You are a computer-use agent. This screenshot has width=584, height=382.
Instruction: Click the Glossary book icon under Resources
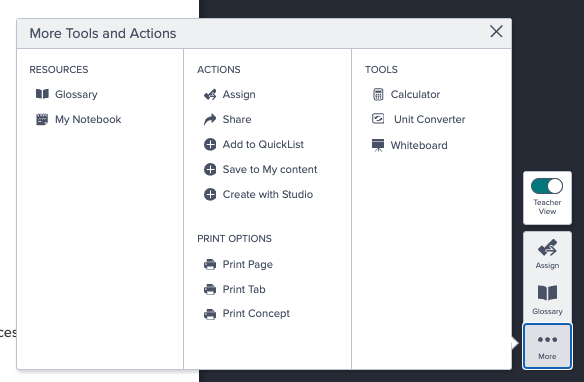tap(42, 94)
